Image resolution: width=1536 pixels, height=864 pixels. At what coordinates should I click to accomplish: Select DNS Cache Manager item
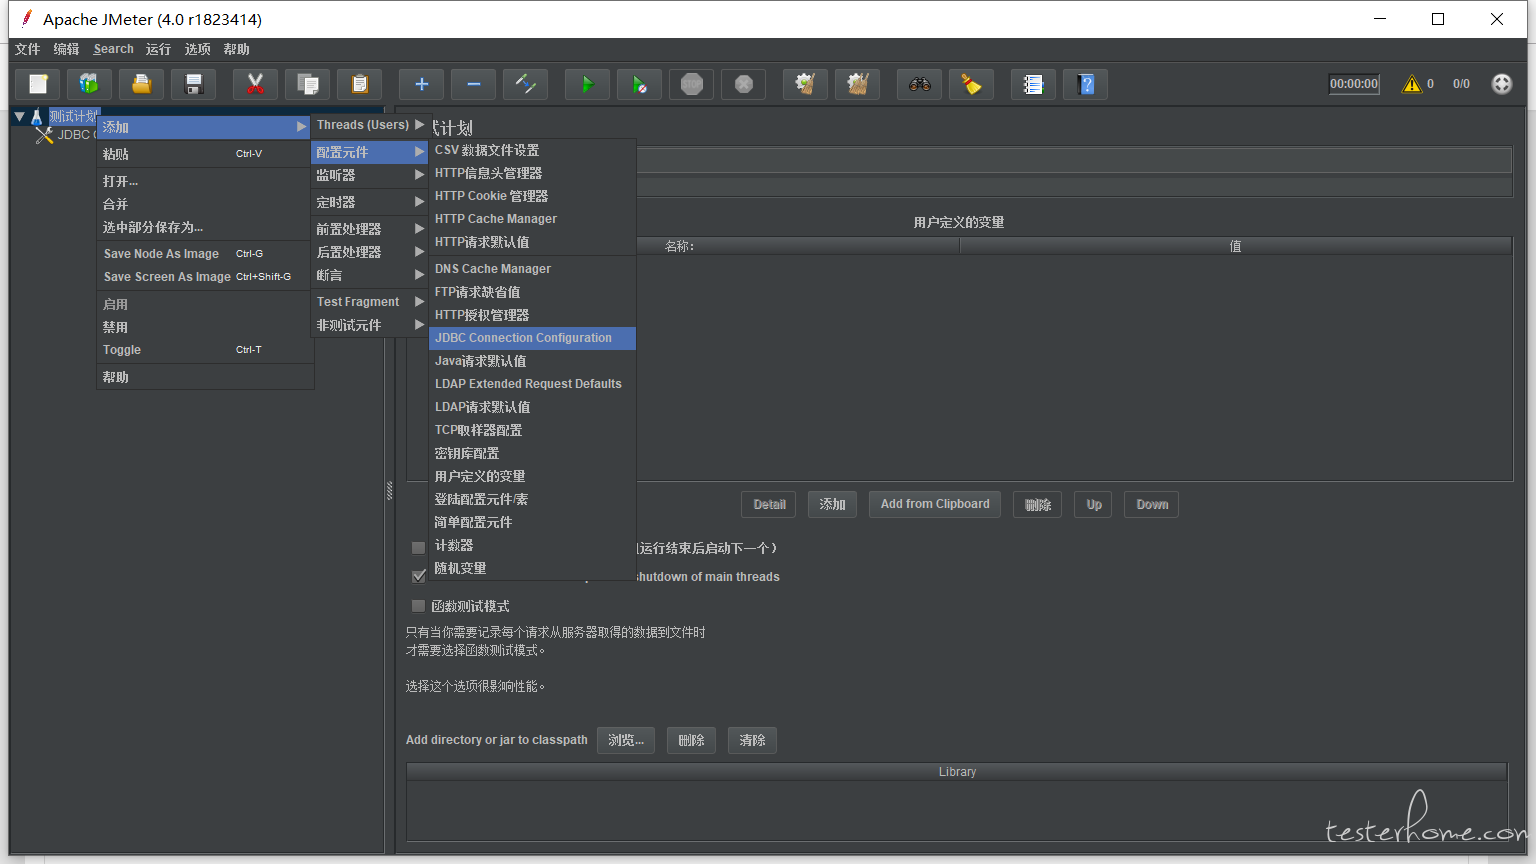(x=532, y=269)
